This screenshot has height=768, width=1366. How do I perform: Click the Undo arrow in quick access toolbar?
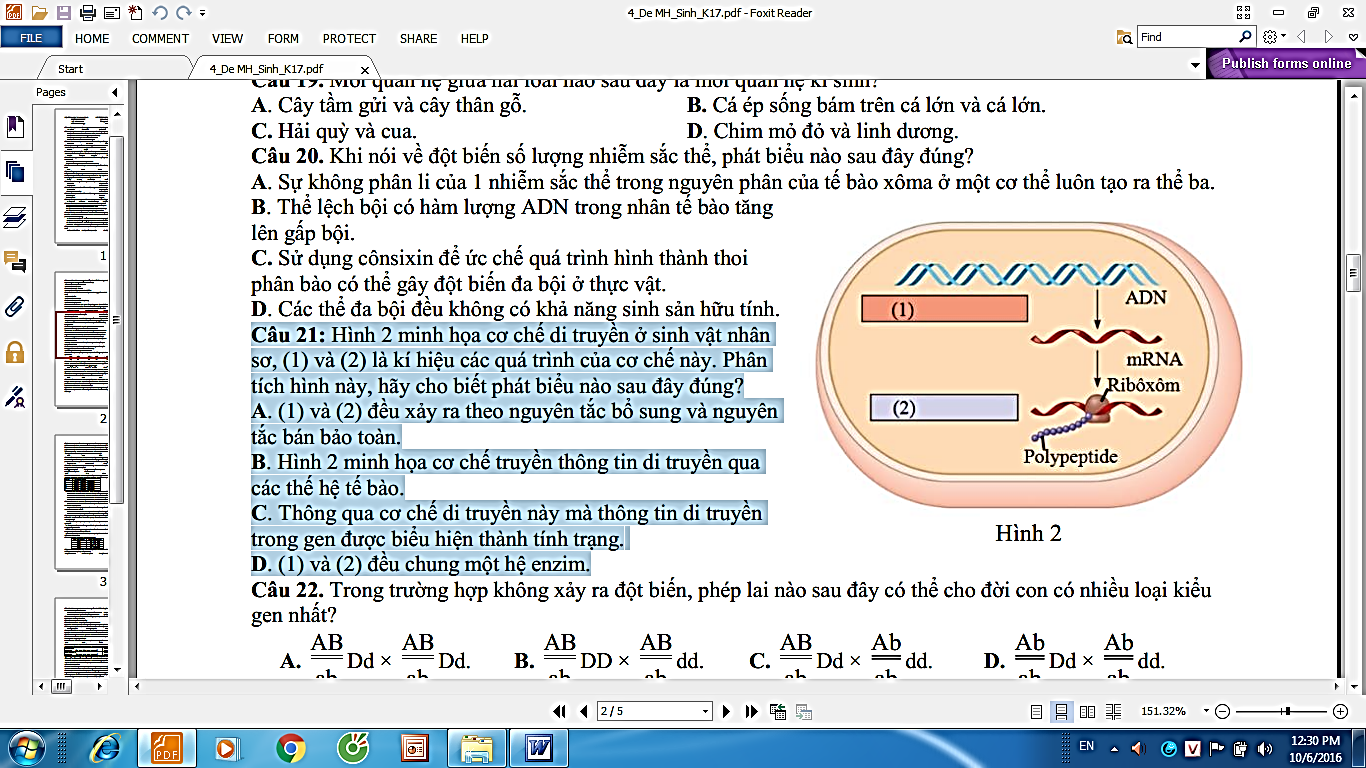tap(159, 13)
